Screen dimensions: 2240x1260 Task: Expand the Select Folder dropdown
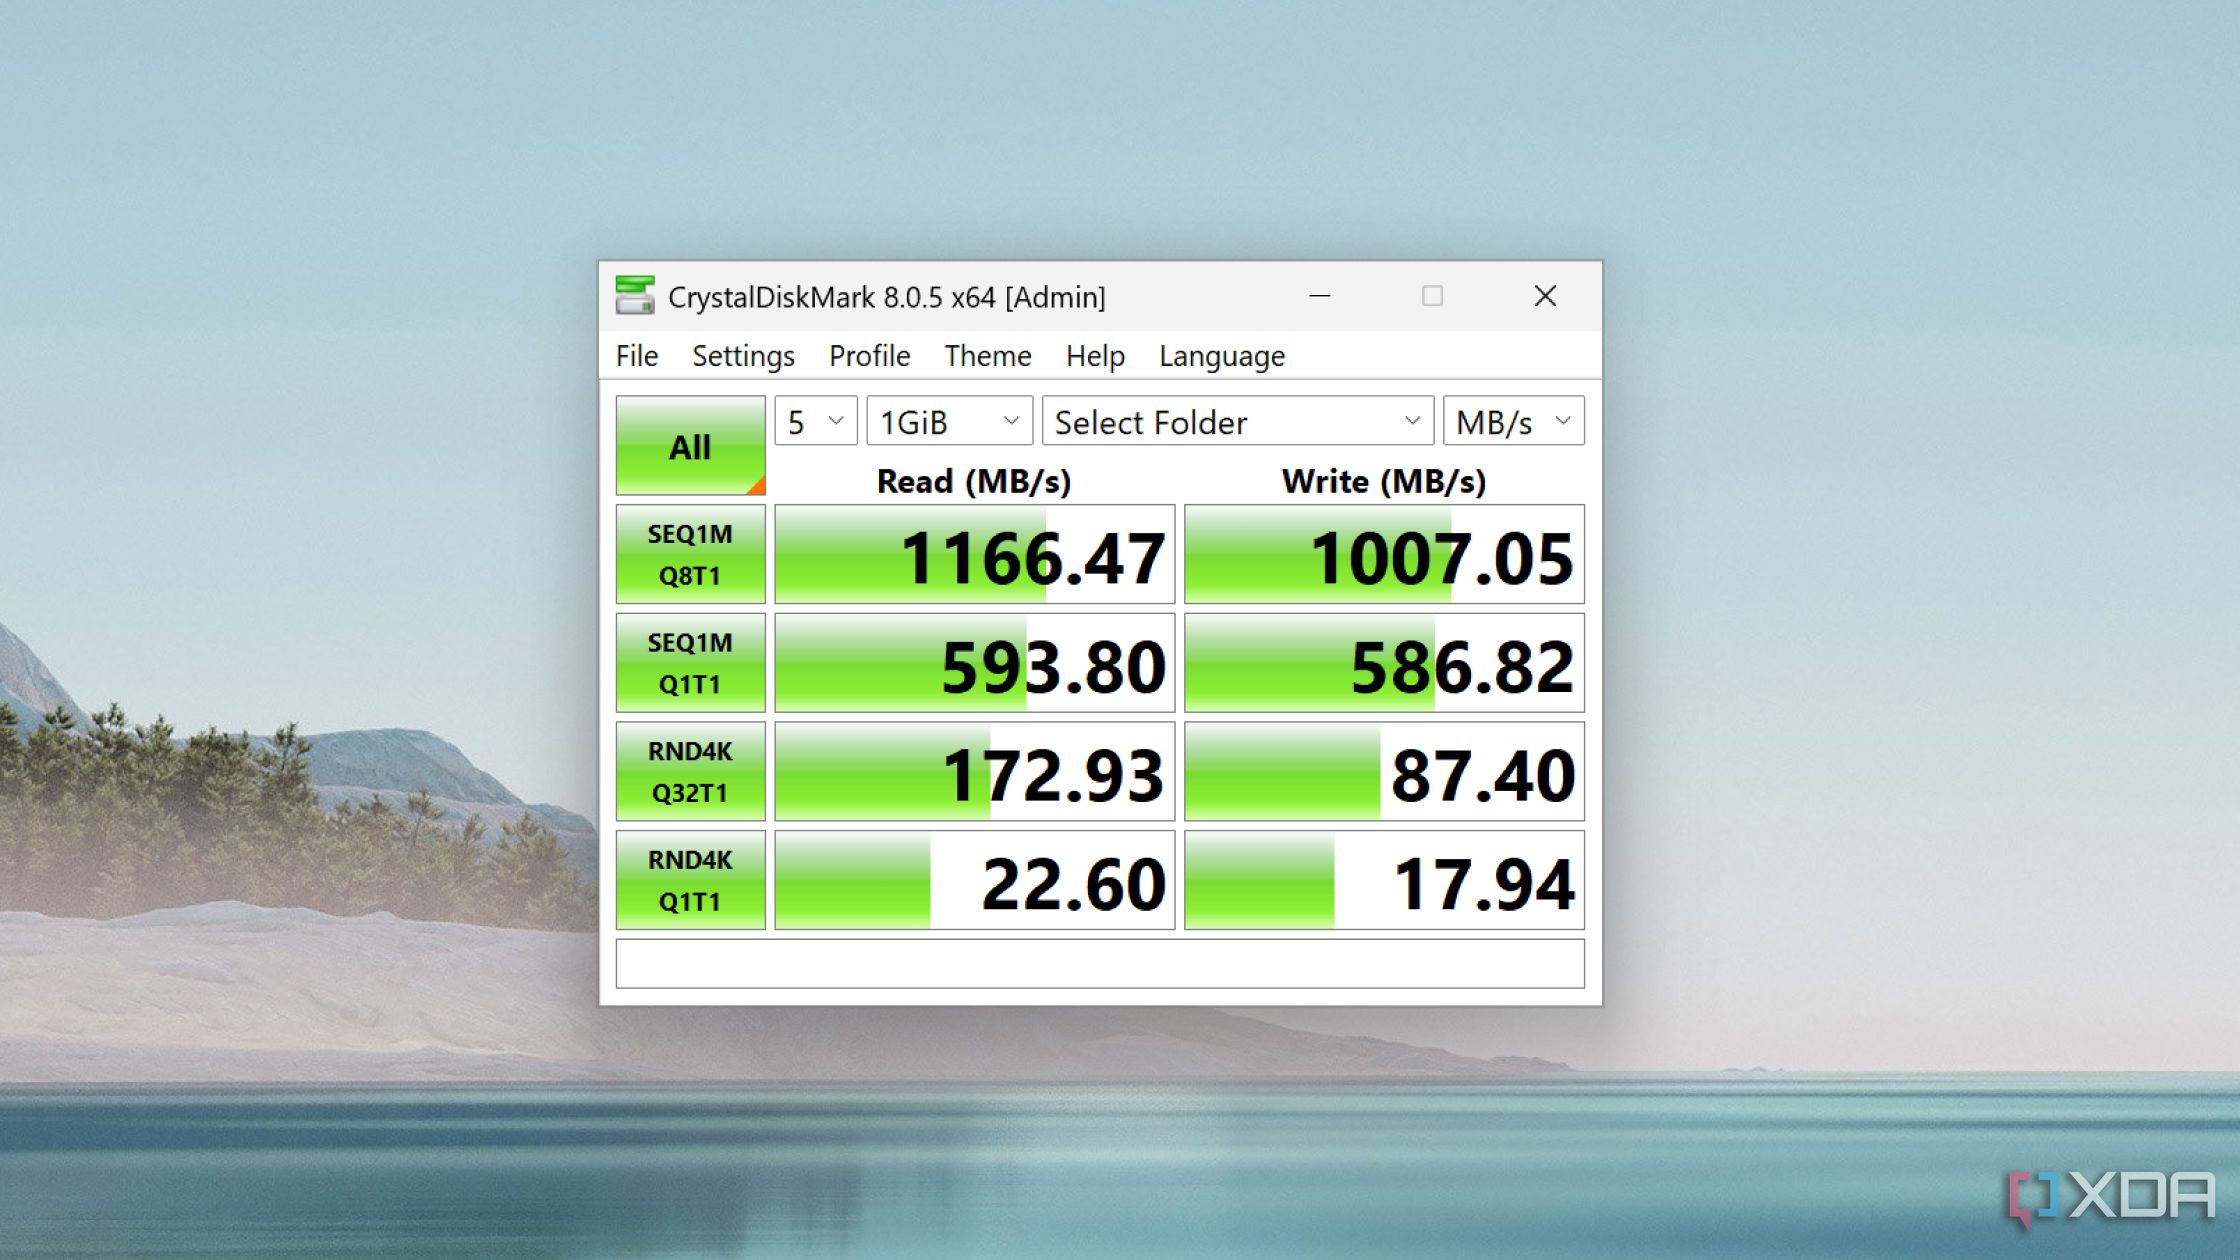tap(1411, 422)
